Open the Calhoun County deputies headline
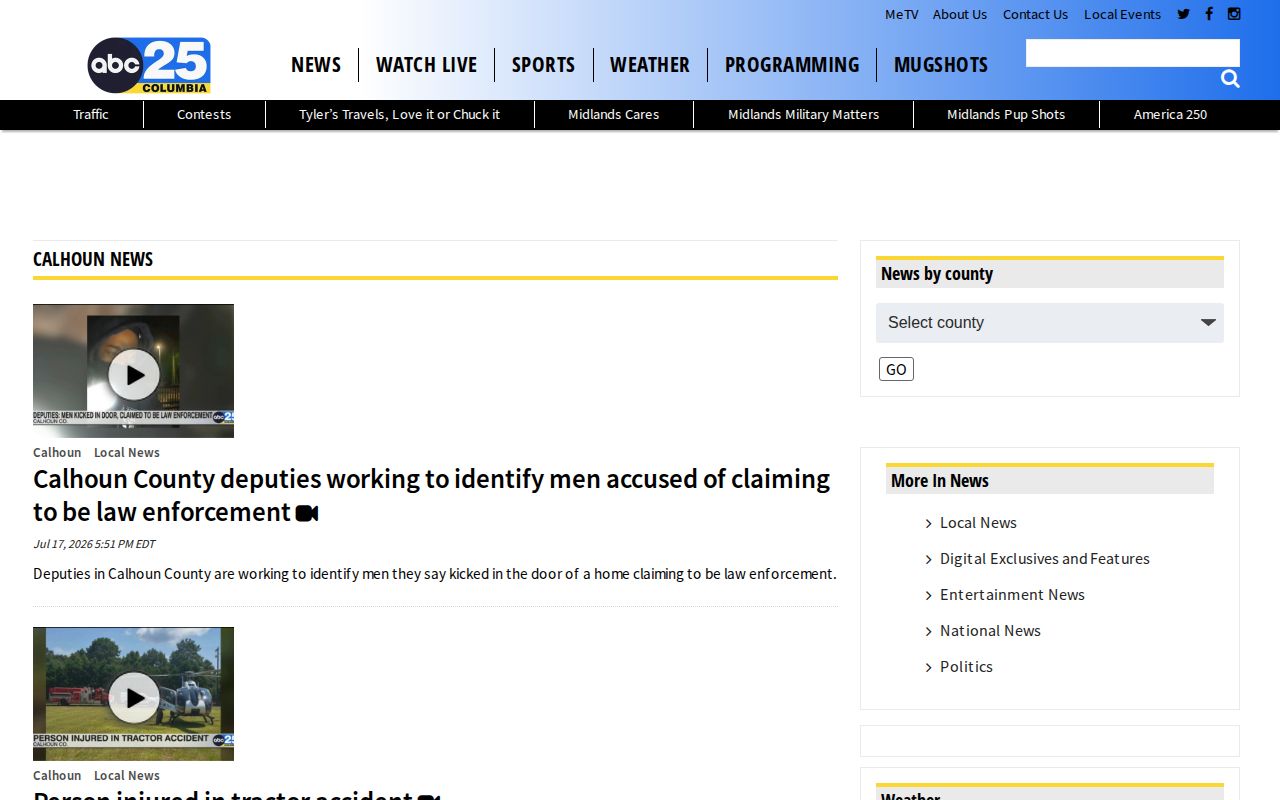 432,495
